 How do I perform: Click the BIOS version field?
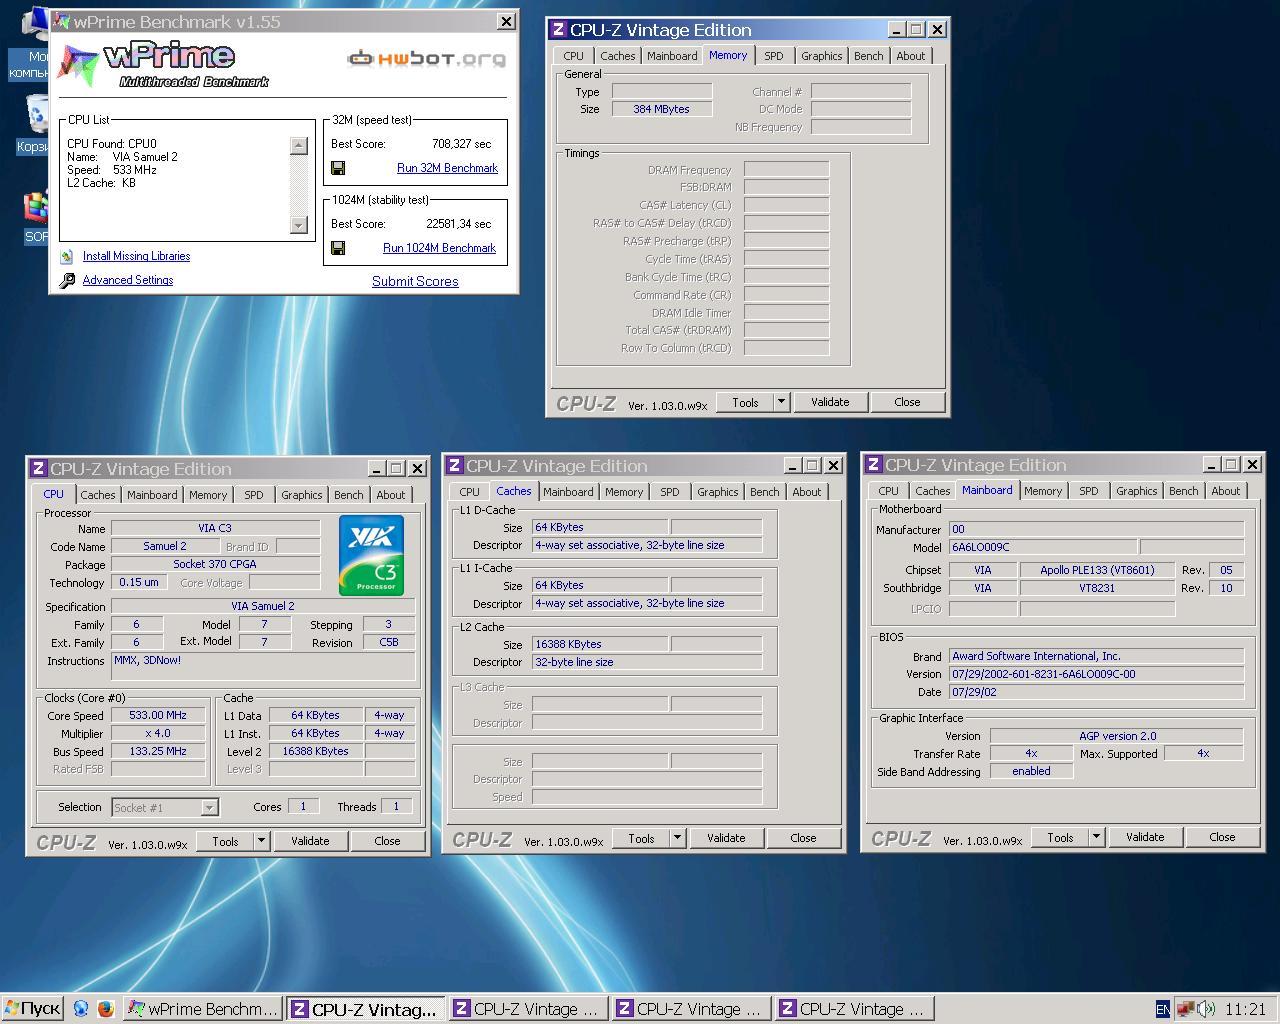(x=1096, y=674)
